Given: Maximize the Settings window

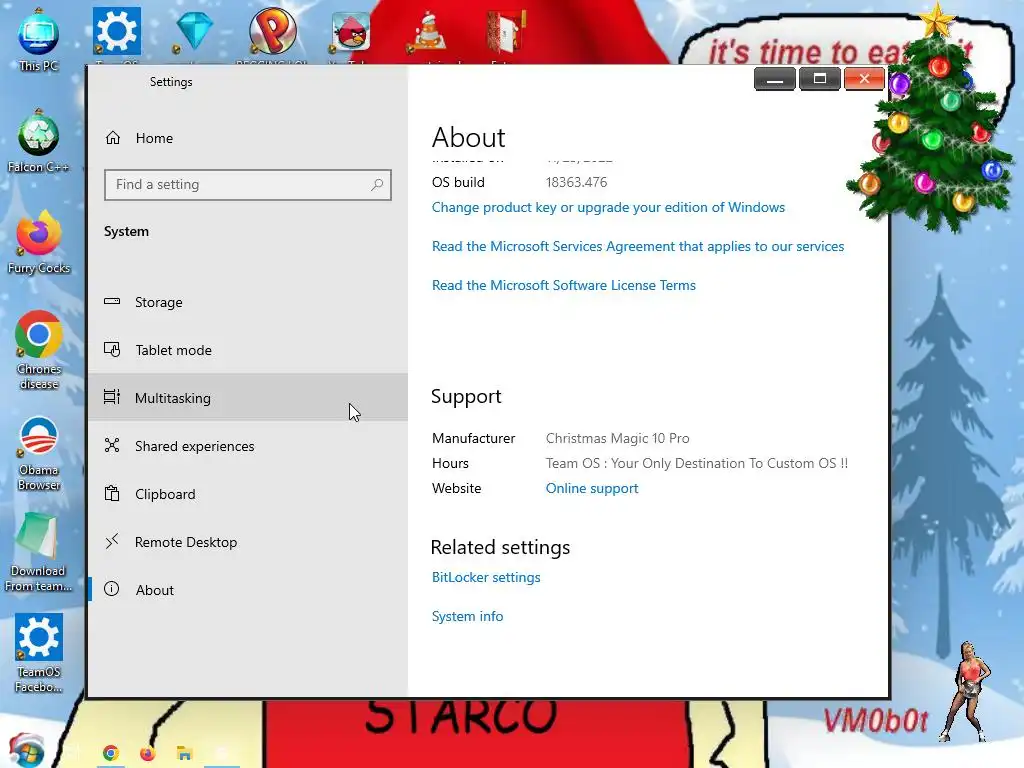Looking at the screenshot, I should (820, 79).
